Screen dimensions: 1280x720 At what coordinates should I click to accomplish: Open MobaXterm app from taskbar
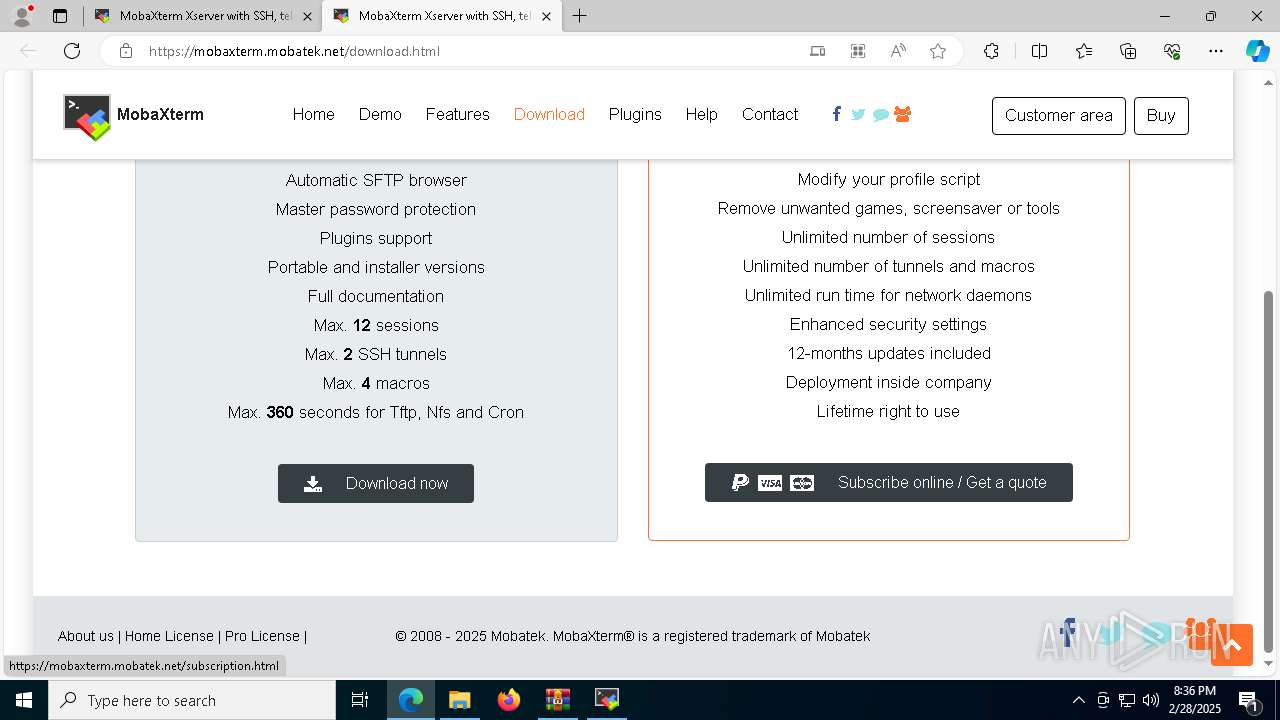click(607, 700)
